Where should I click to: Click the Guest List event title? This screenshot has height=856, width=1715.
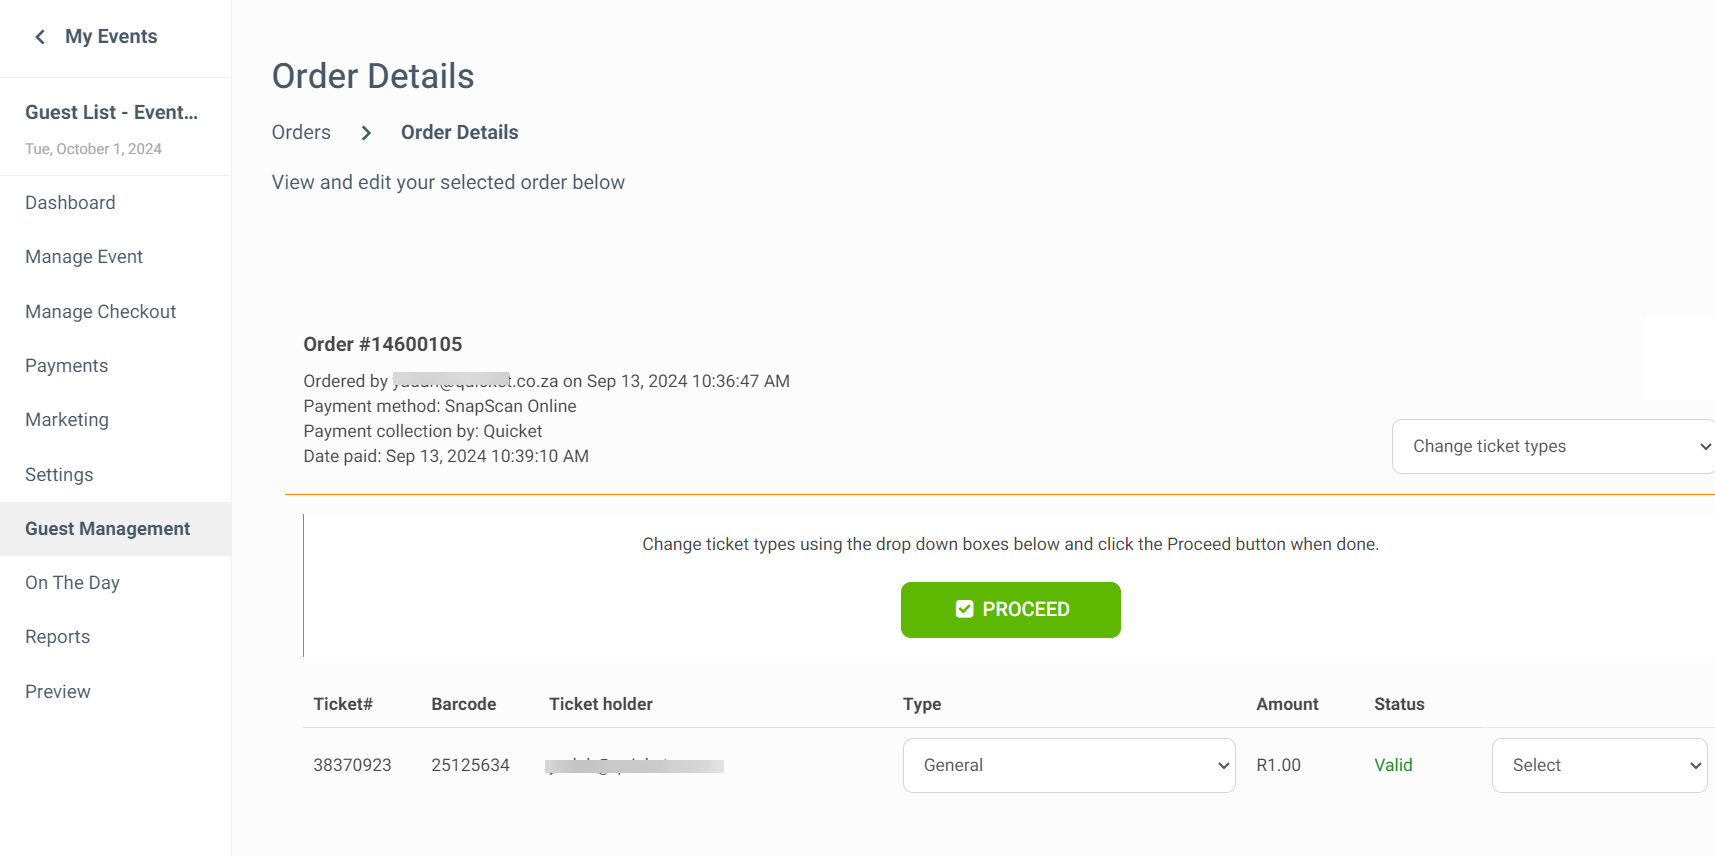tap(111, 112)
